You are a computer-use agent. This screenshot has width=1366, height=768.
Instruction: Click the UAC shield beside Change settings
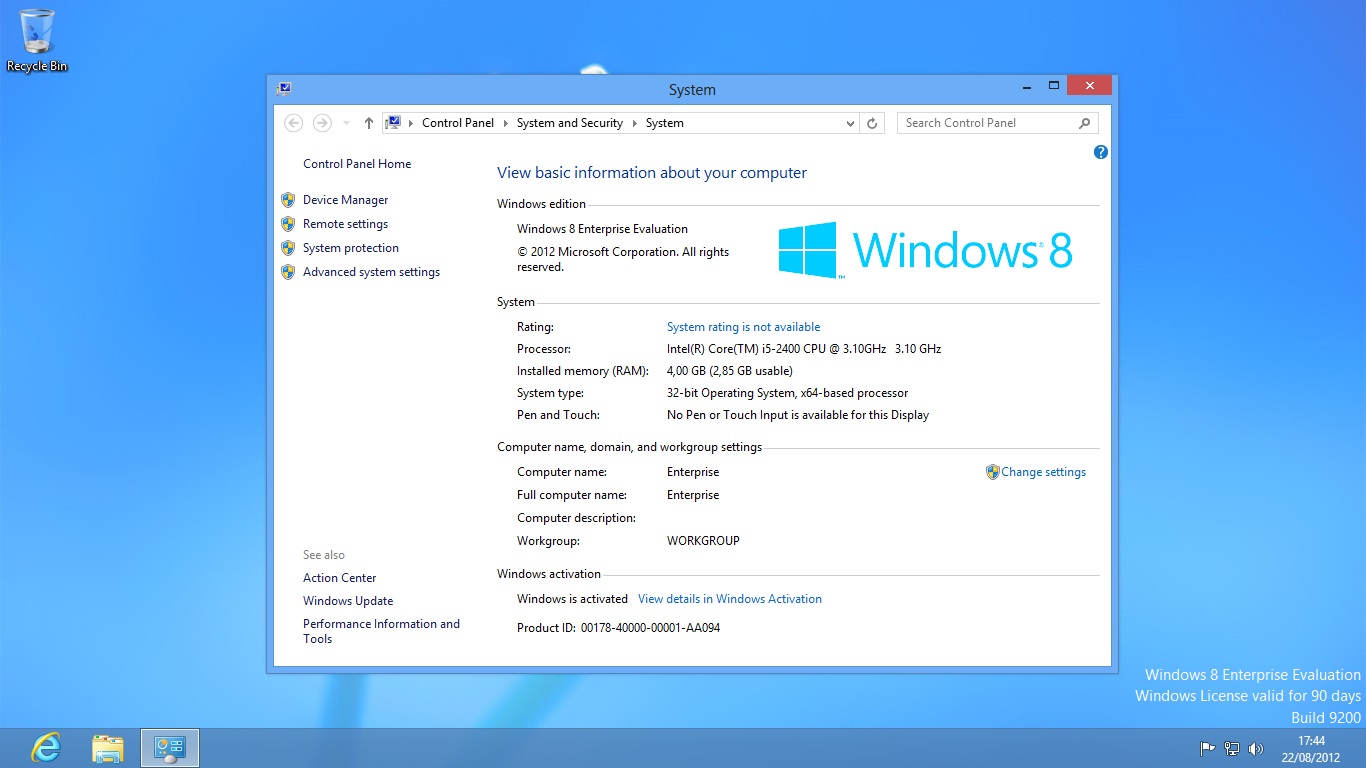[992, 471]
